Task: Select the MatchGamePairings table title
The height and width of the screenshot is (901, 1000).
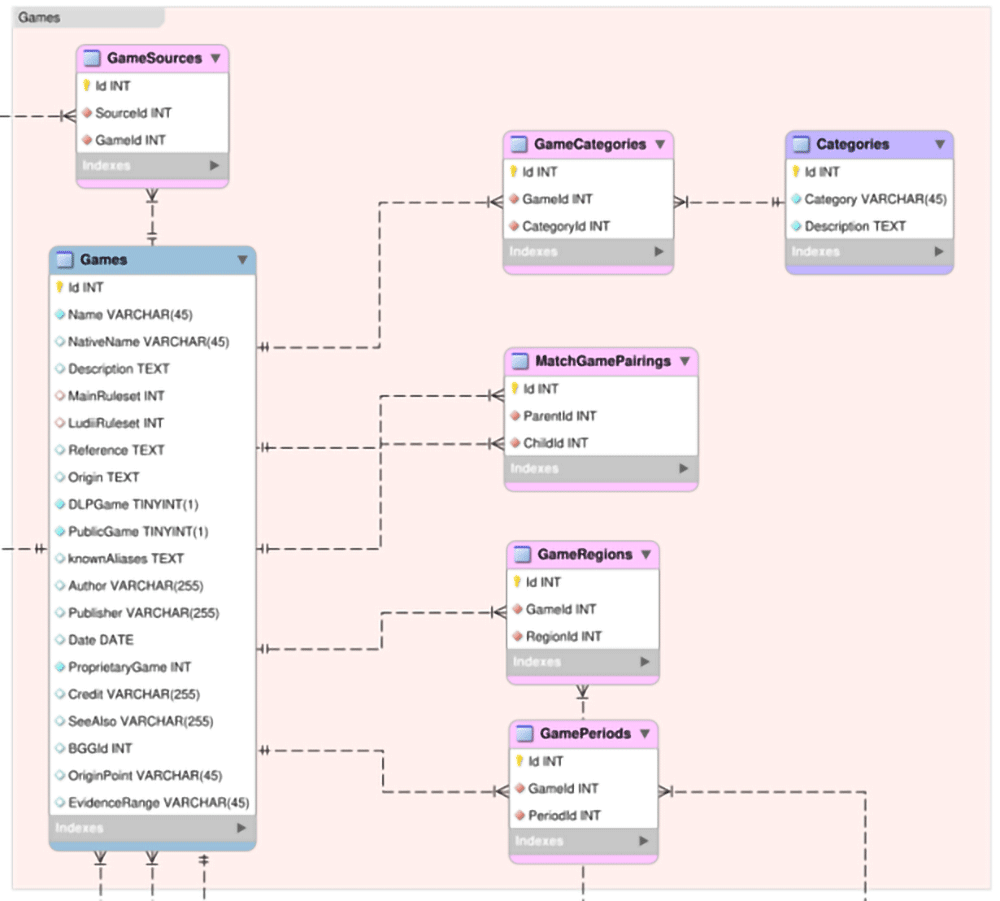Action: (603, 362)
